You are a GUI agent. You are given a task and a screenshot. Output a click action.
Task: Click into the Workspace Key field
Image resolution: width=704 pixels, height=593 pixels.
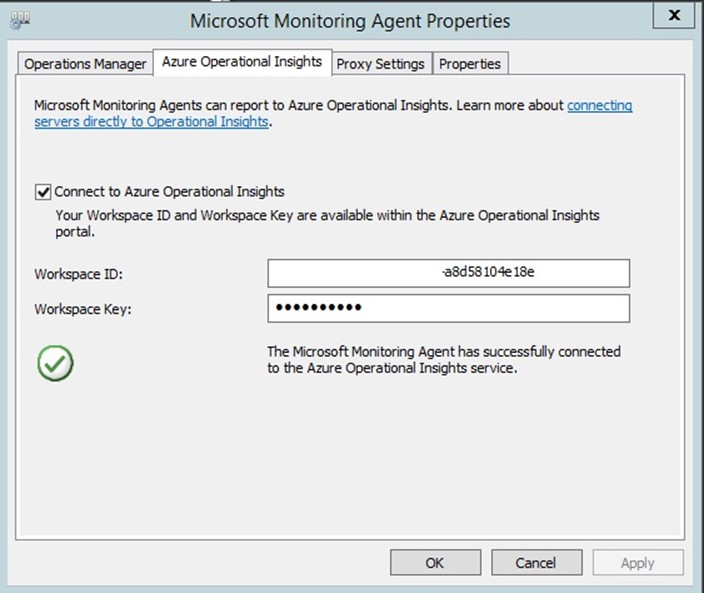coord(449,308)
